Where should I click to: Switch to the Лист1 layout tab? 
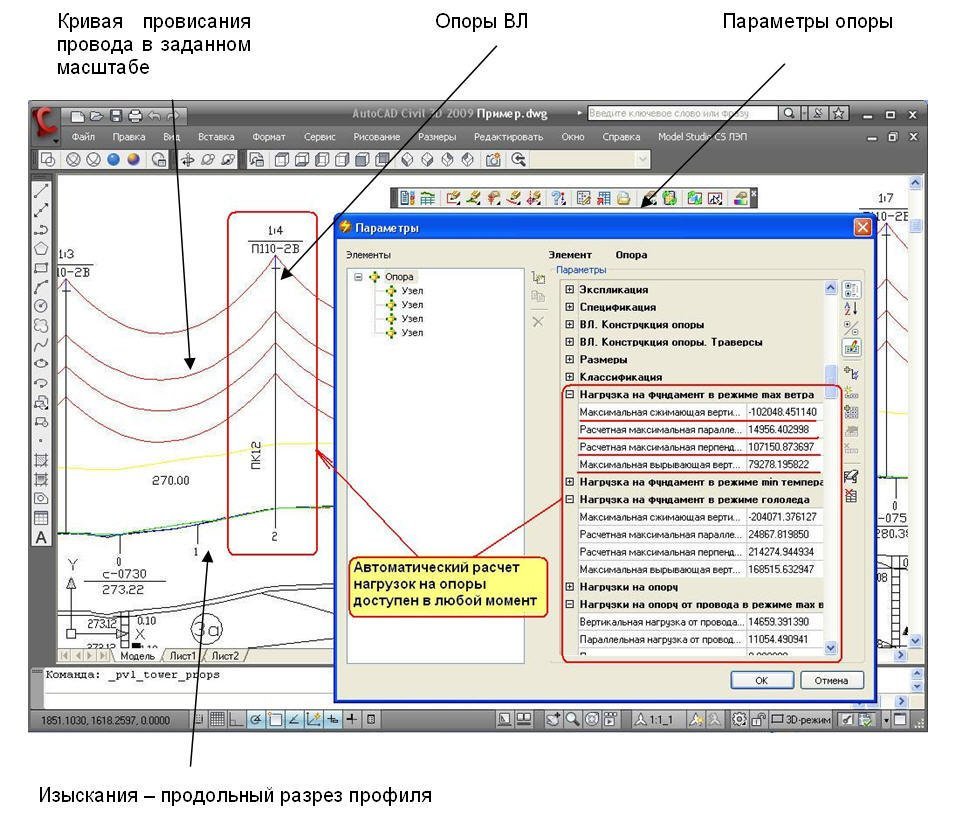(x=183, y=656)
